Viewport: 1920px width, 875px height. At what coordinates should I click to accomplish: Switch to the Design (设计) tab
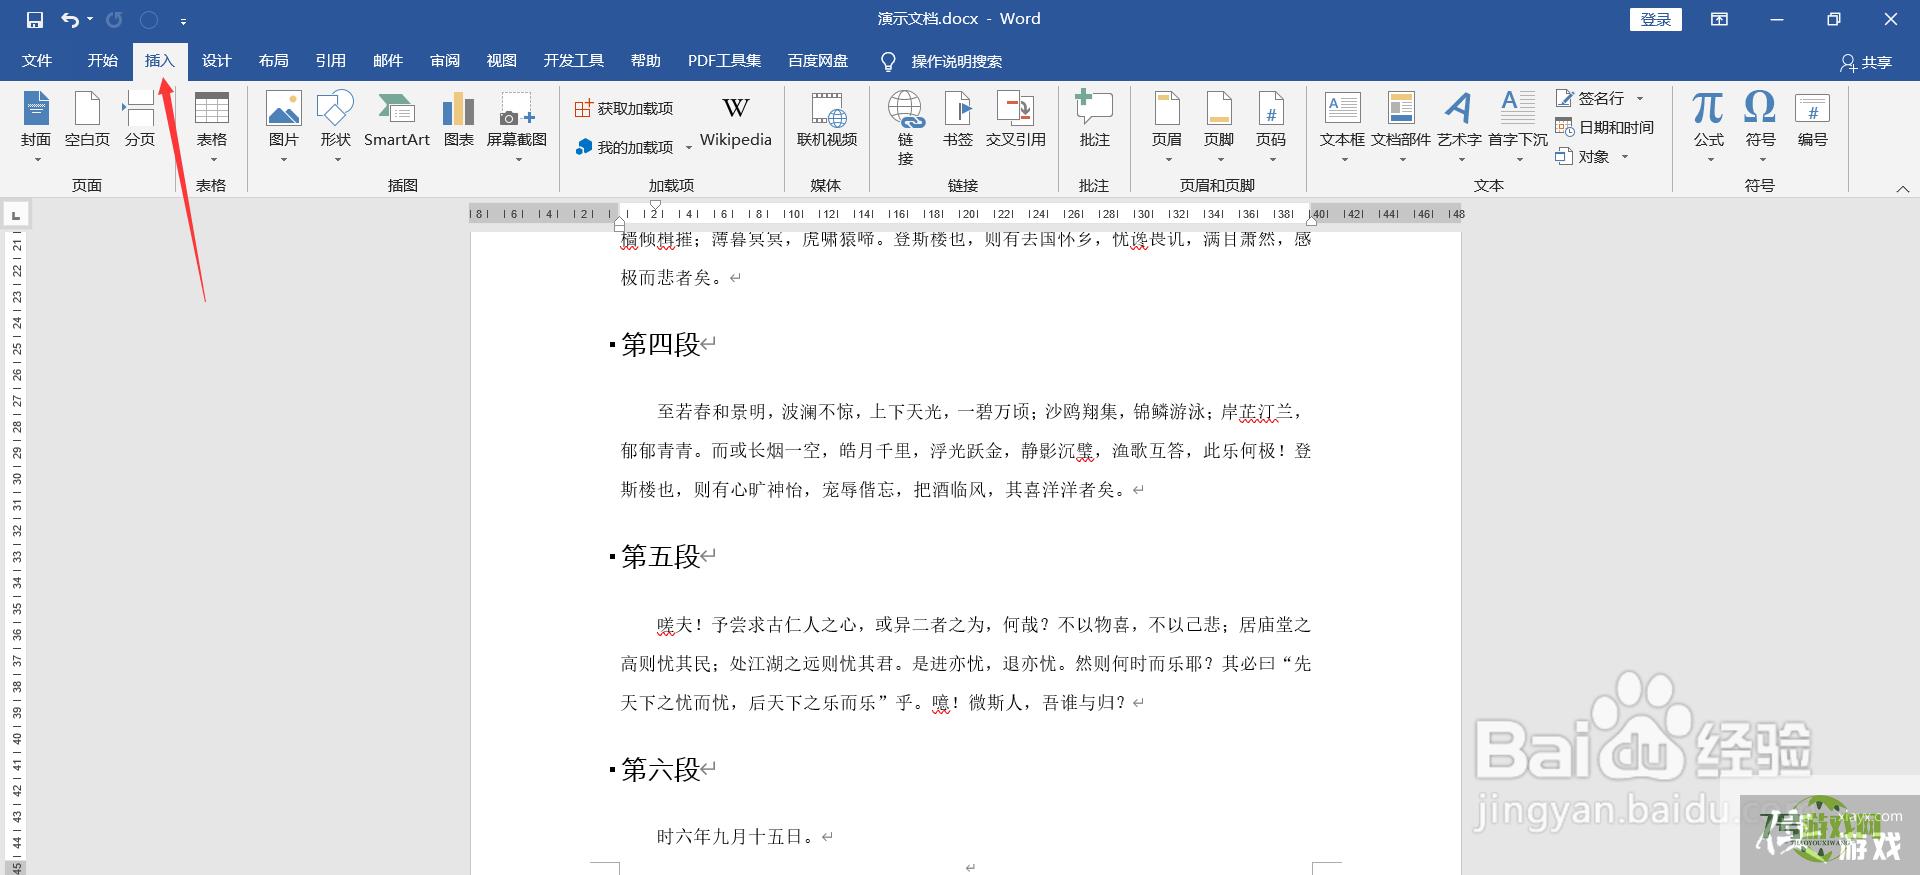point(216,61)
